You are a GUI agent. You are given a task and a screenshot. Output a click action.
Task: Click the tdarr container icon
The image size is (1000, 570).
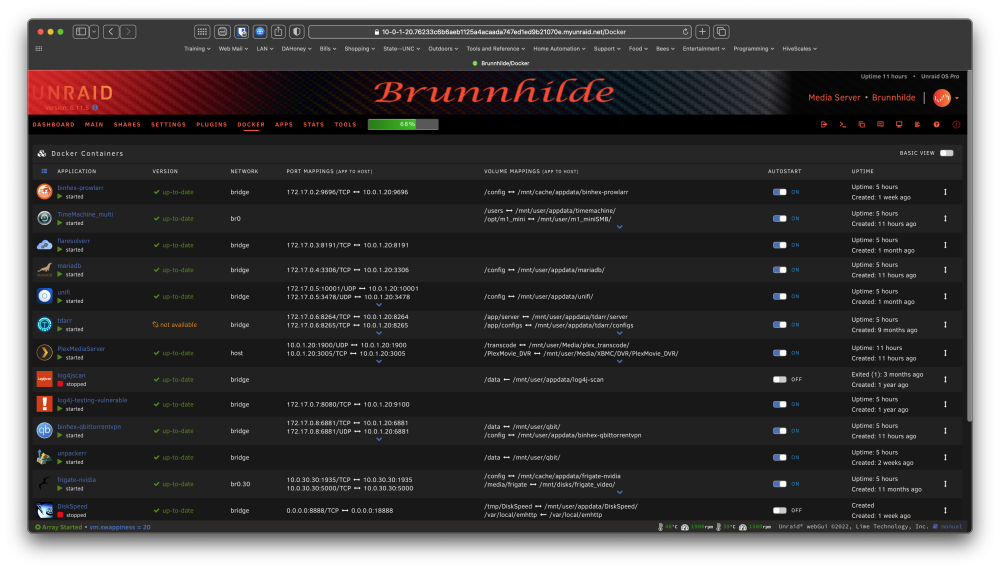click(44, 325)
